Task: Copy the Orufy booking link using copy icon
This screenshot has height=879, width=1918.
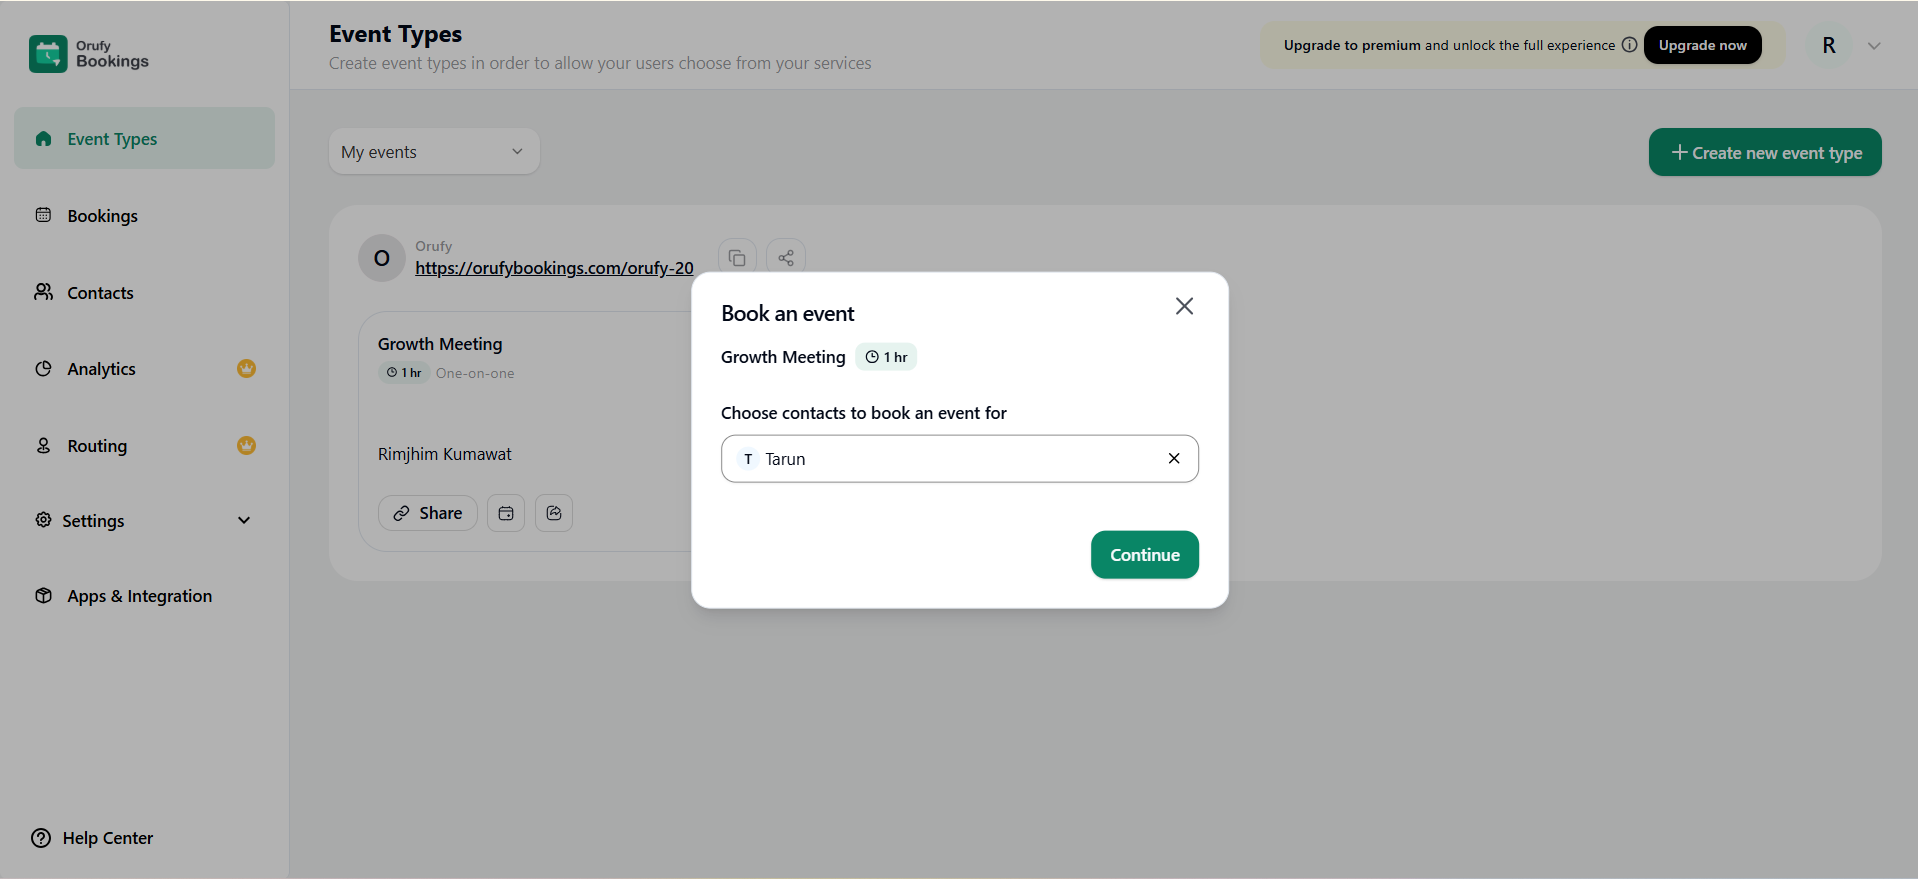Action: pyautogui.click(x=737, y=256)
